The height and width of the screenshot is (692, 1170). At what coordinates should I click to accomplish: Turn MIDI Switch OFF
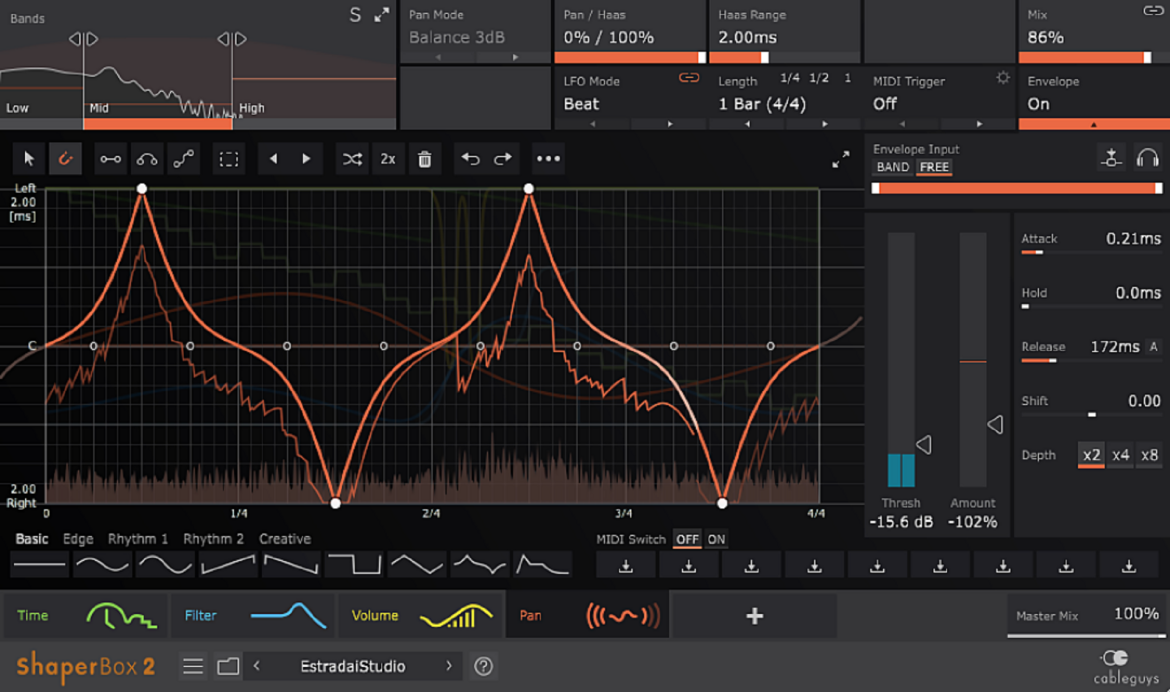coord(687,539)
